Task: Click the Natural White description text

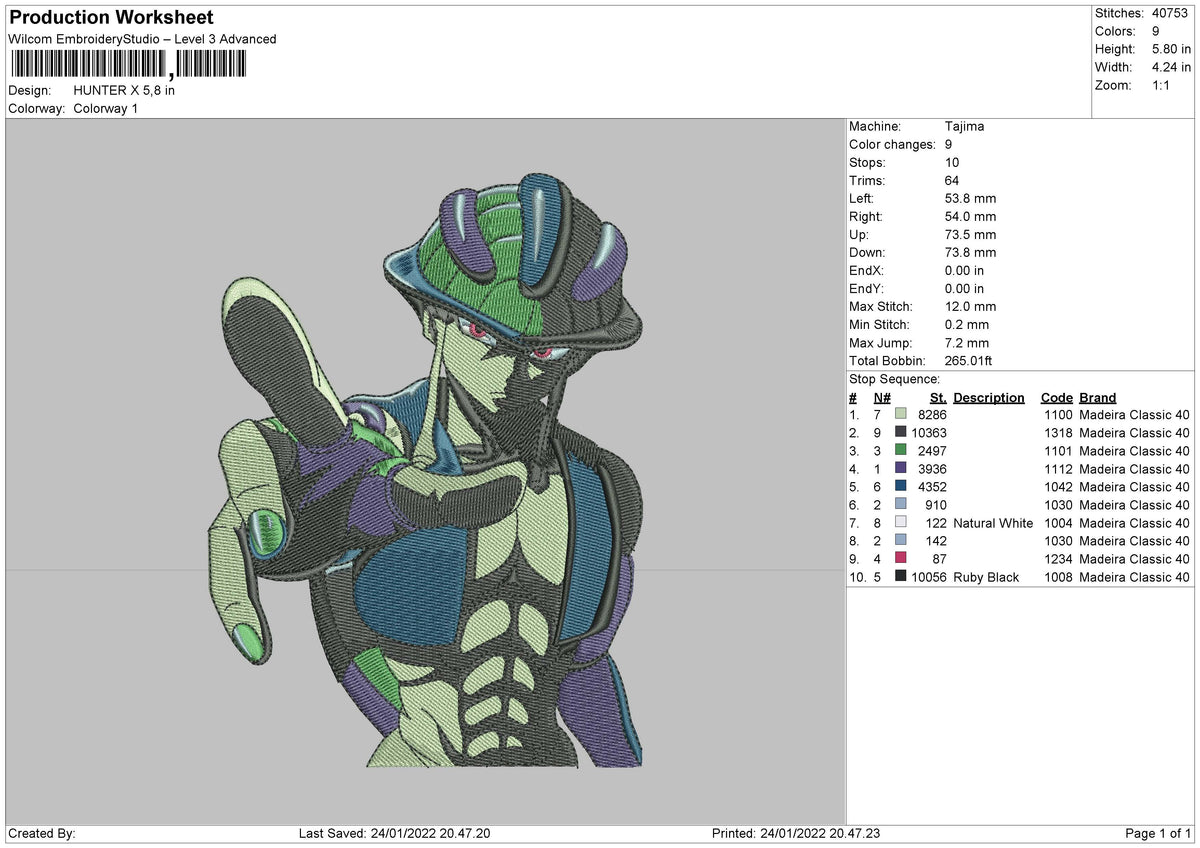Action: (x=993, y=522)
